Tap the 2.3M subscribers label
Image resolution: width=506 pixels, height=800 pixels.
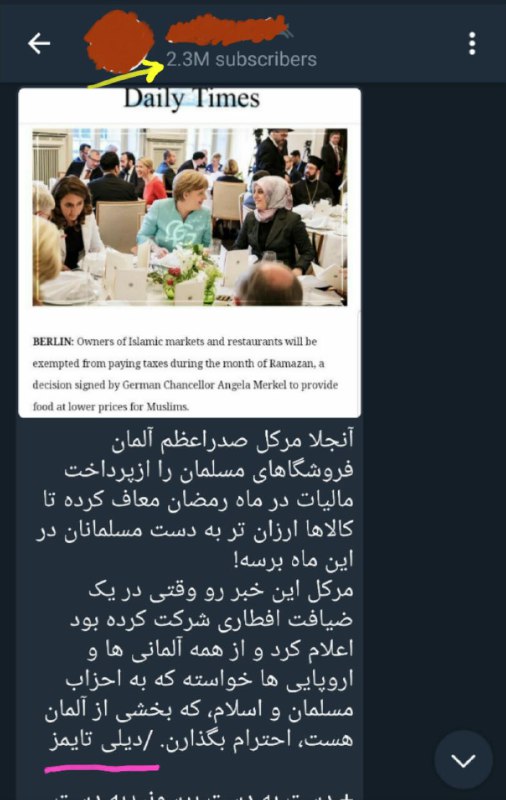coord(241,60)
